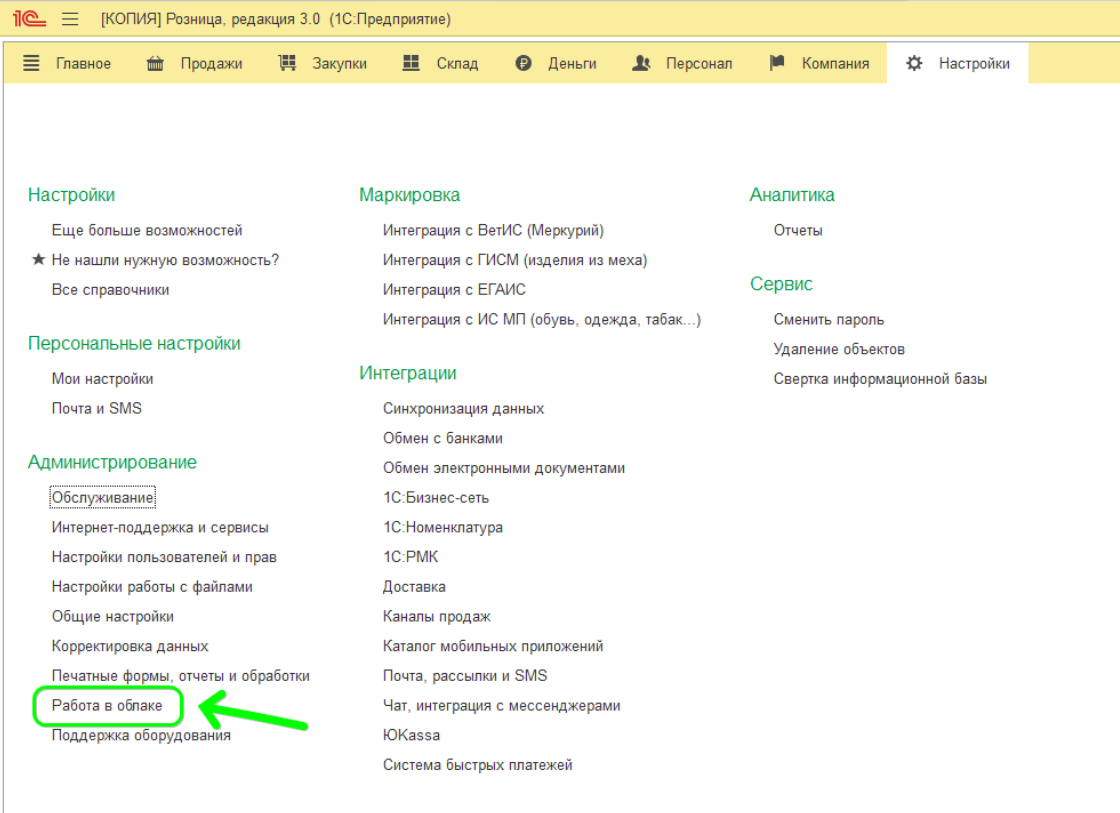Viewport: 1120px width, 813px height.
Task: Click the Продажи basket icon
Action: click(155, 64)
